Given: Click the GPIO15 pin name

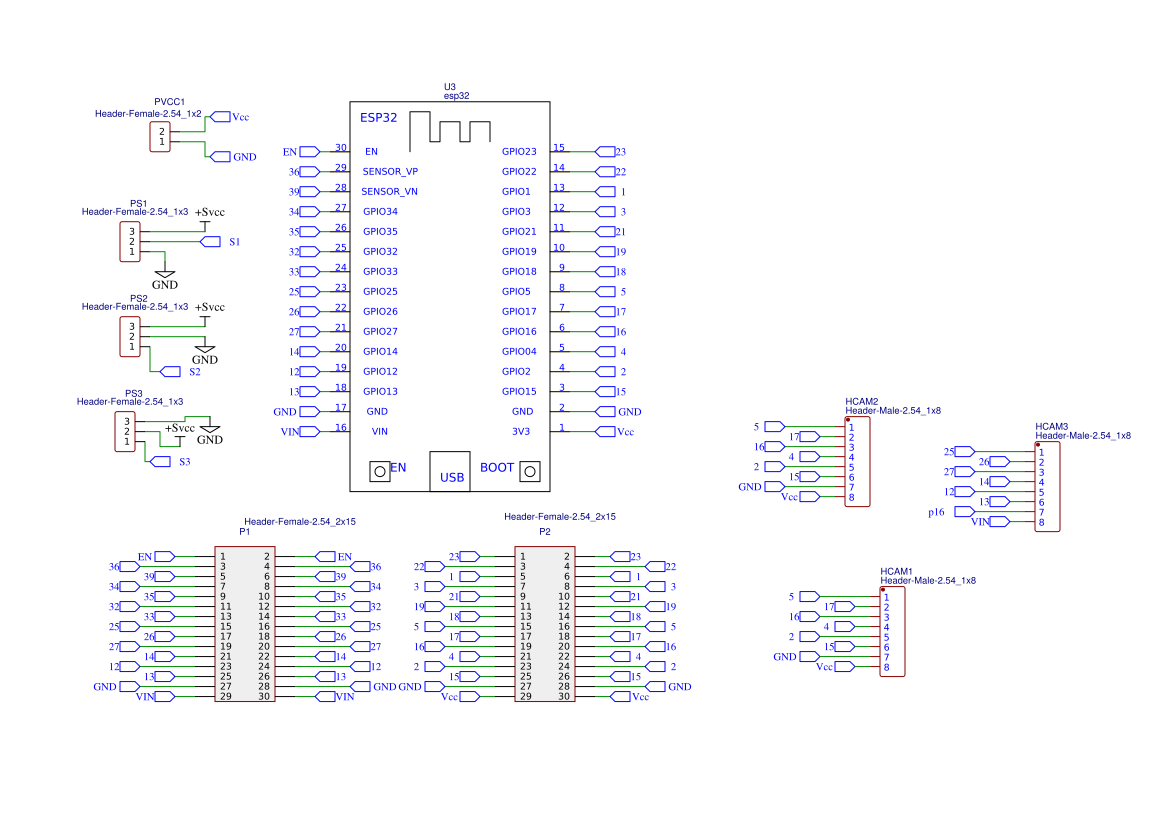Looking at the screenshot, I should 519,392.
